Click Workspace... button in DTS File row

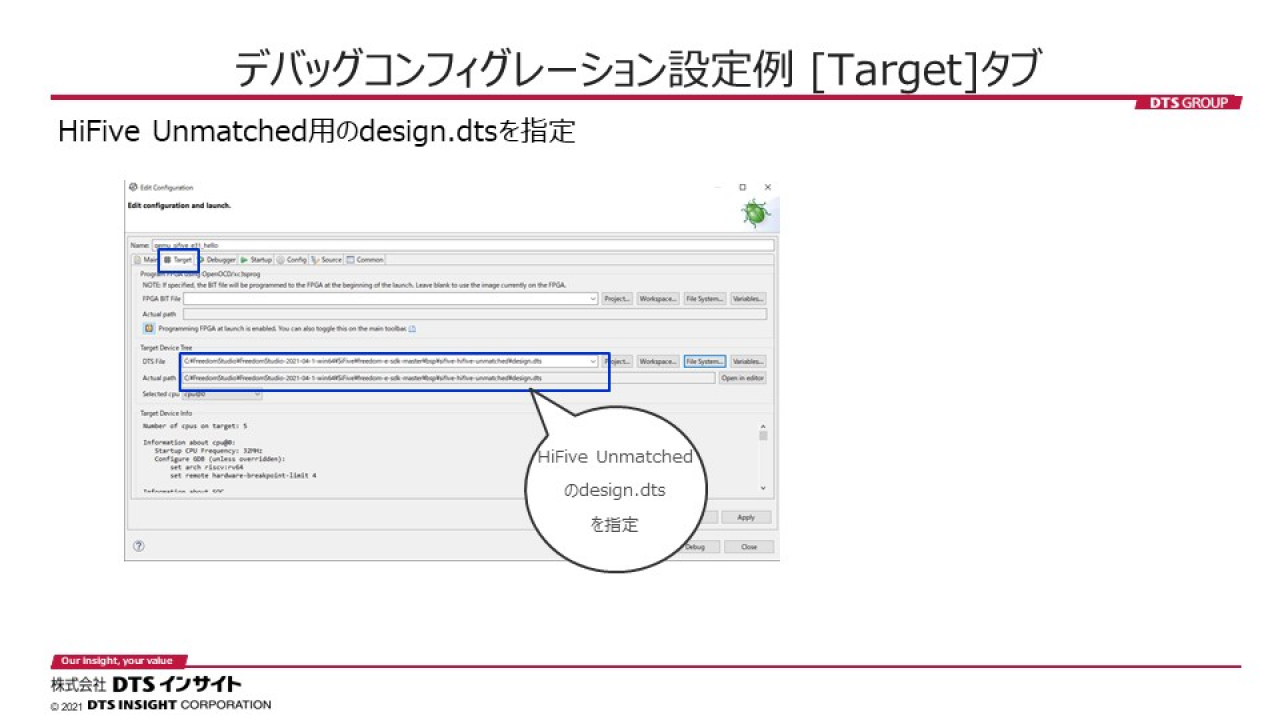click(658, 361)
